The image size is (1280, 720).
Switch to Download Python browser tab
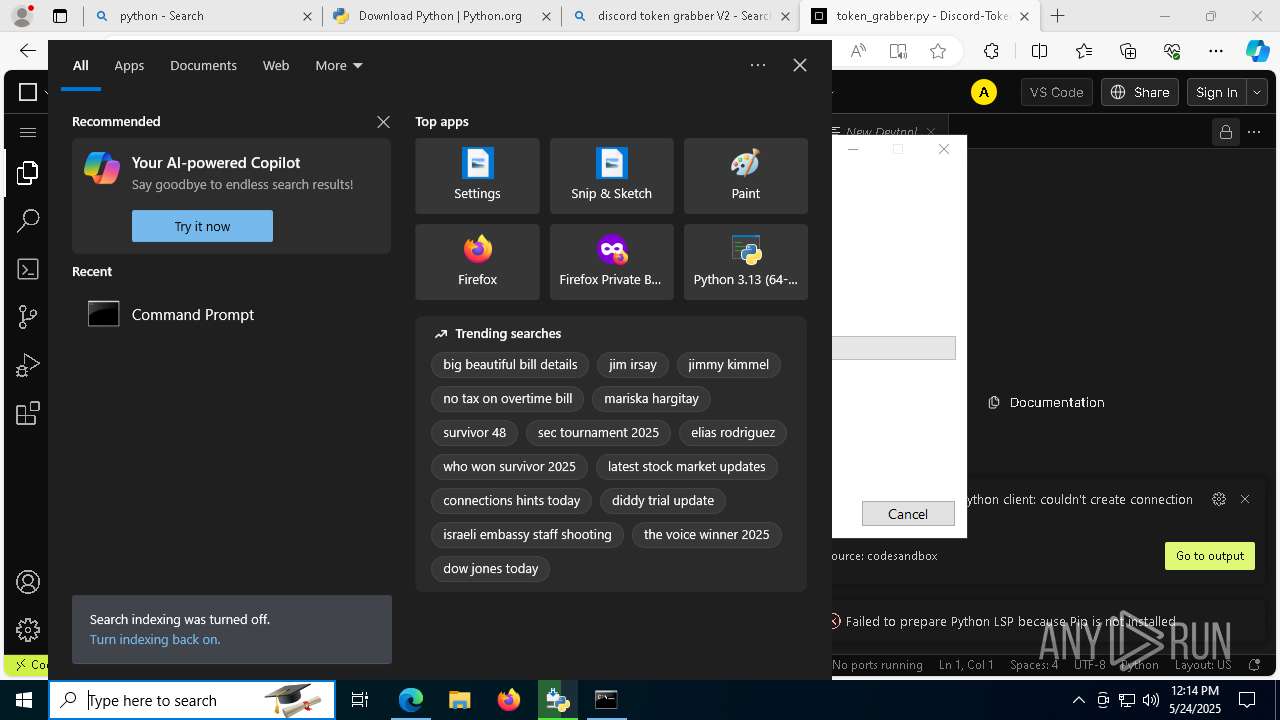[x=441, y=16]
